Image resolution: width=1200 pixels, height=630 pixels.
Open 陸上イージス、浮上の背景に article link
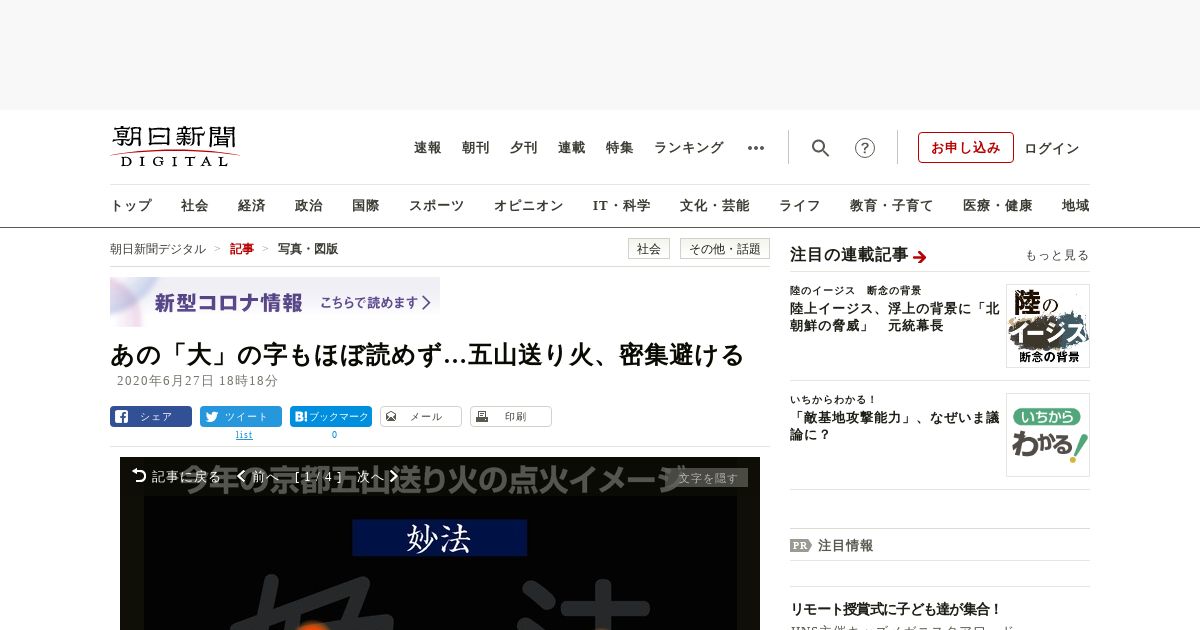[x=895, y=317]
